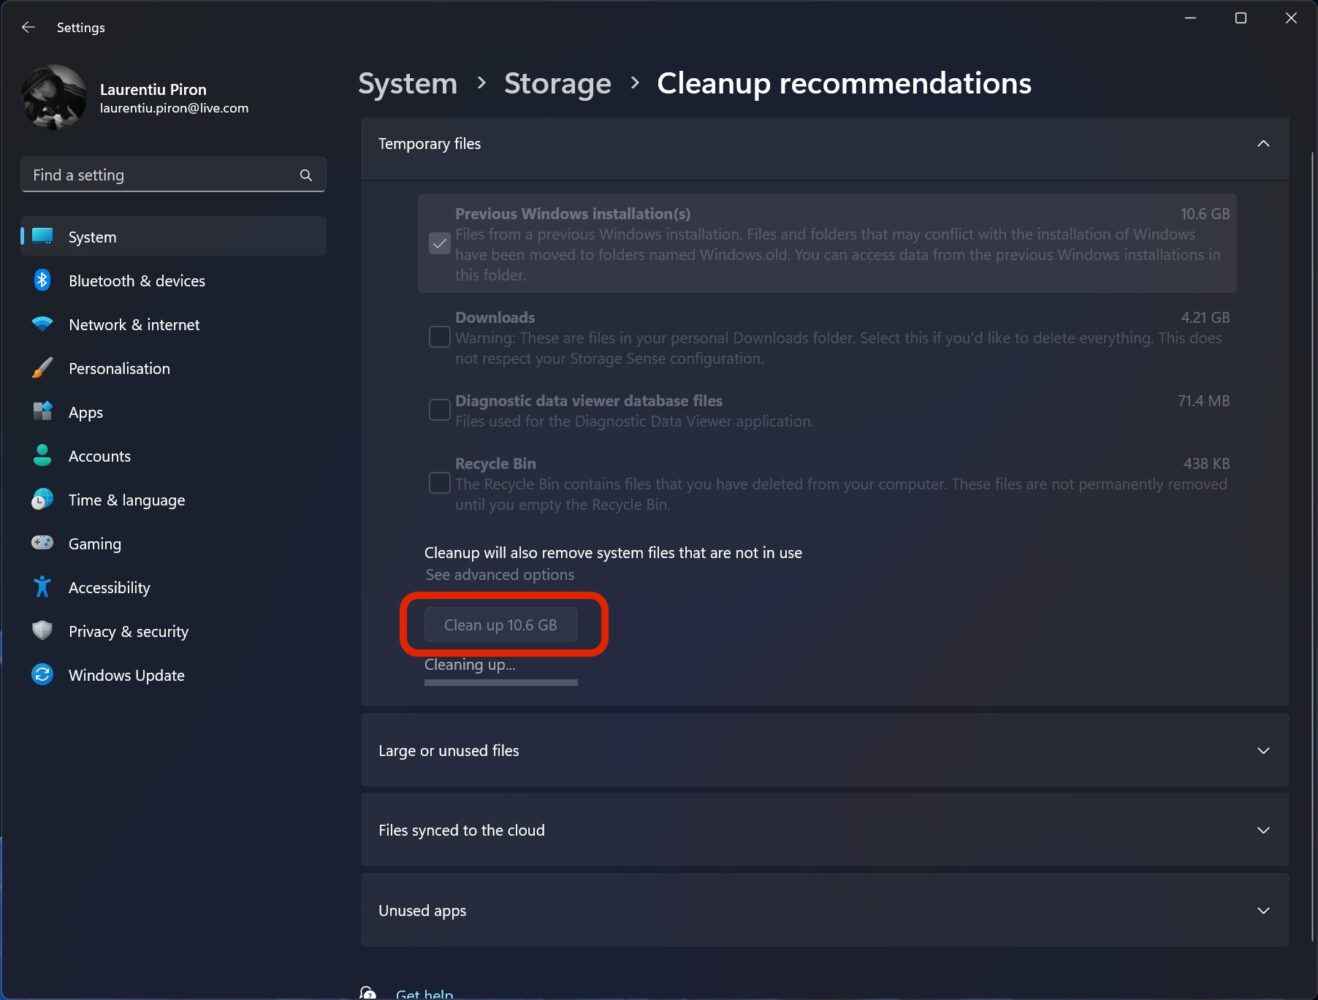This screenshot has width=1318, height=1000.
Task: Click the cleanup progress bar
Action: pyautogui.click(x=500, y=683)
